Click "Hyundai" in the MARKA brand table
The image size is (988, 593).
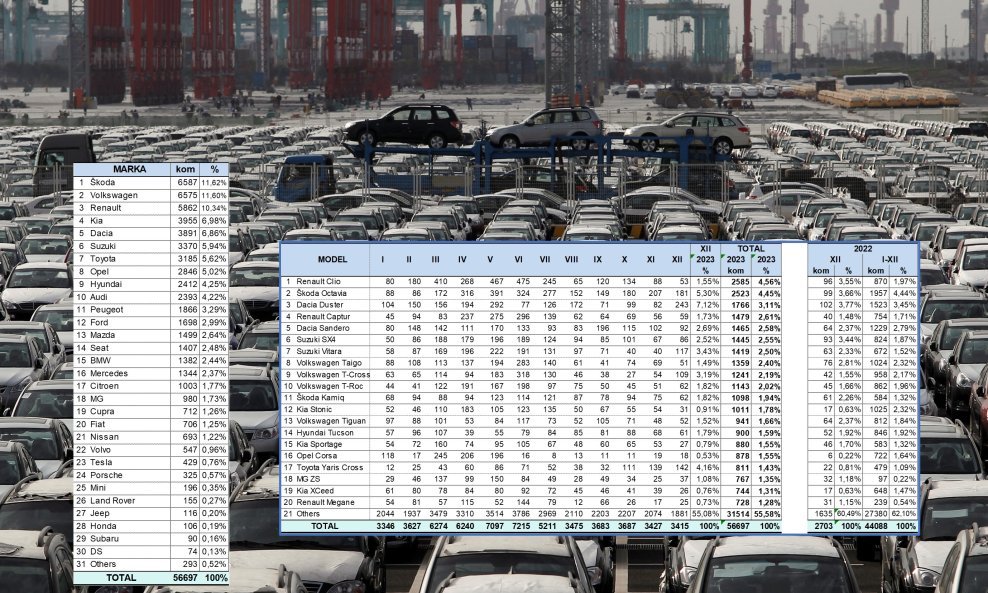tap(106, 284)
